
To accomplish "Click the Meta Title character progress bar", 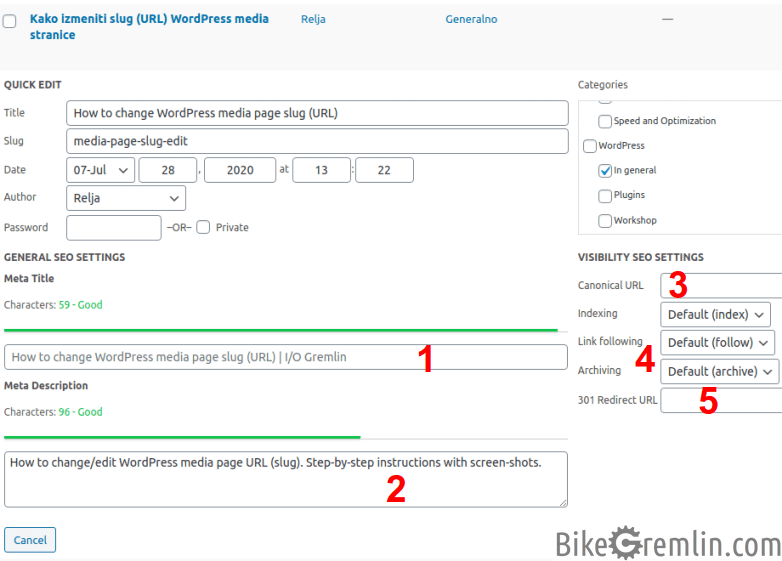I will point(286,330).
